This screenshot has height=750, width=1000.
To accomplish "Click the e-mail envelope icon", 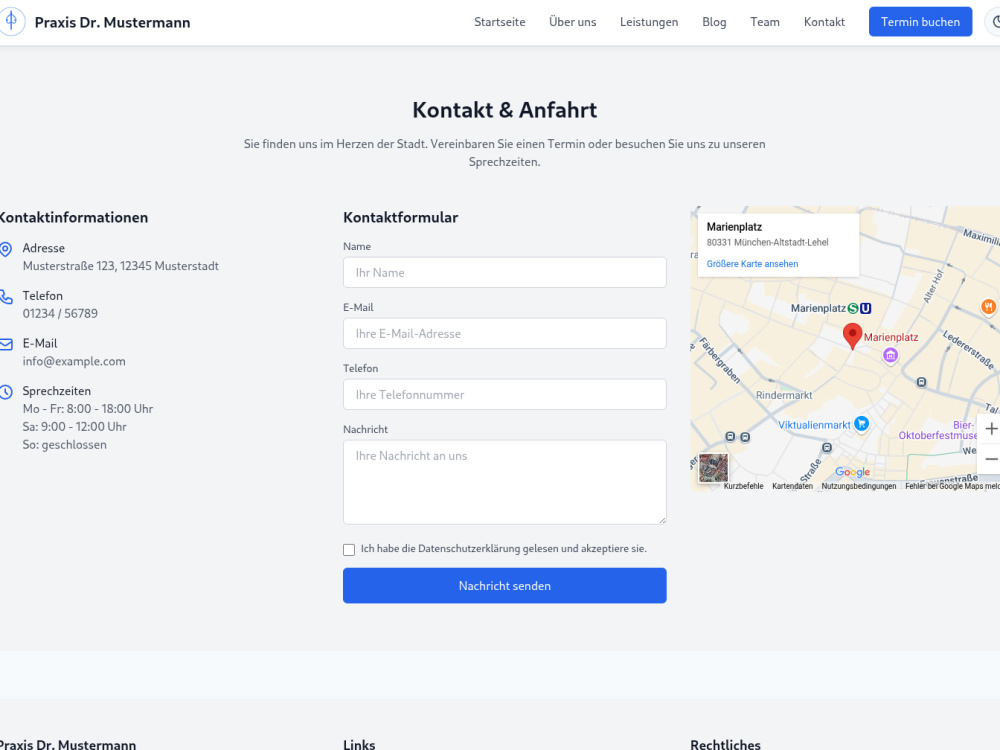I will [6, 344].
